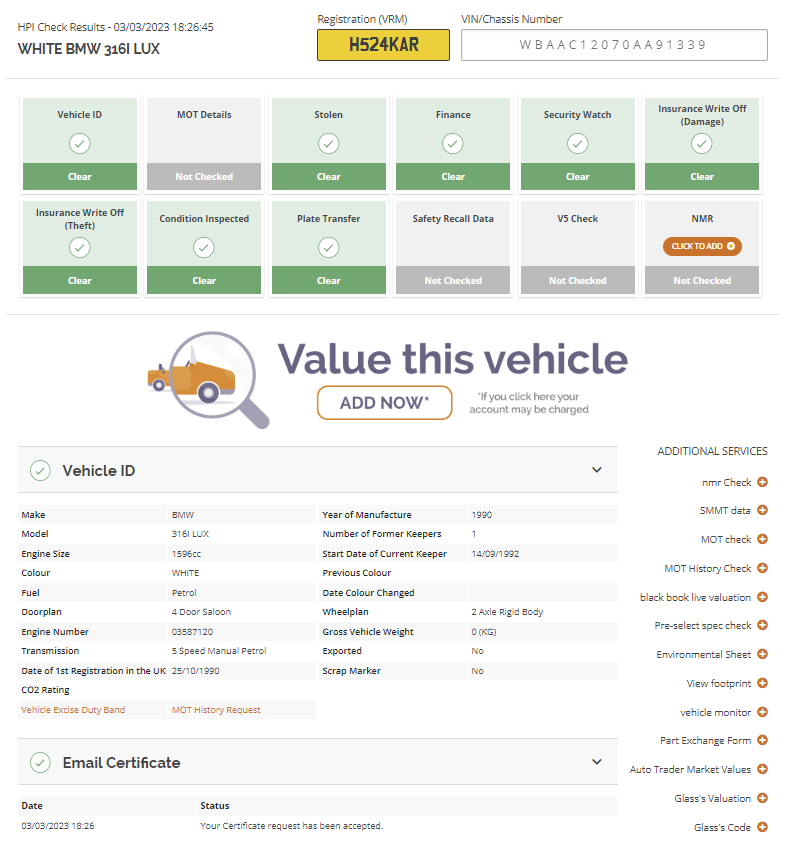The width and height of the screenshot is (787, 842).
Task: Click the car magnifier valuation illustration
Action: pos(208,379)
